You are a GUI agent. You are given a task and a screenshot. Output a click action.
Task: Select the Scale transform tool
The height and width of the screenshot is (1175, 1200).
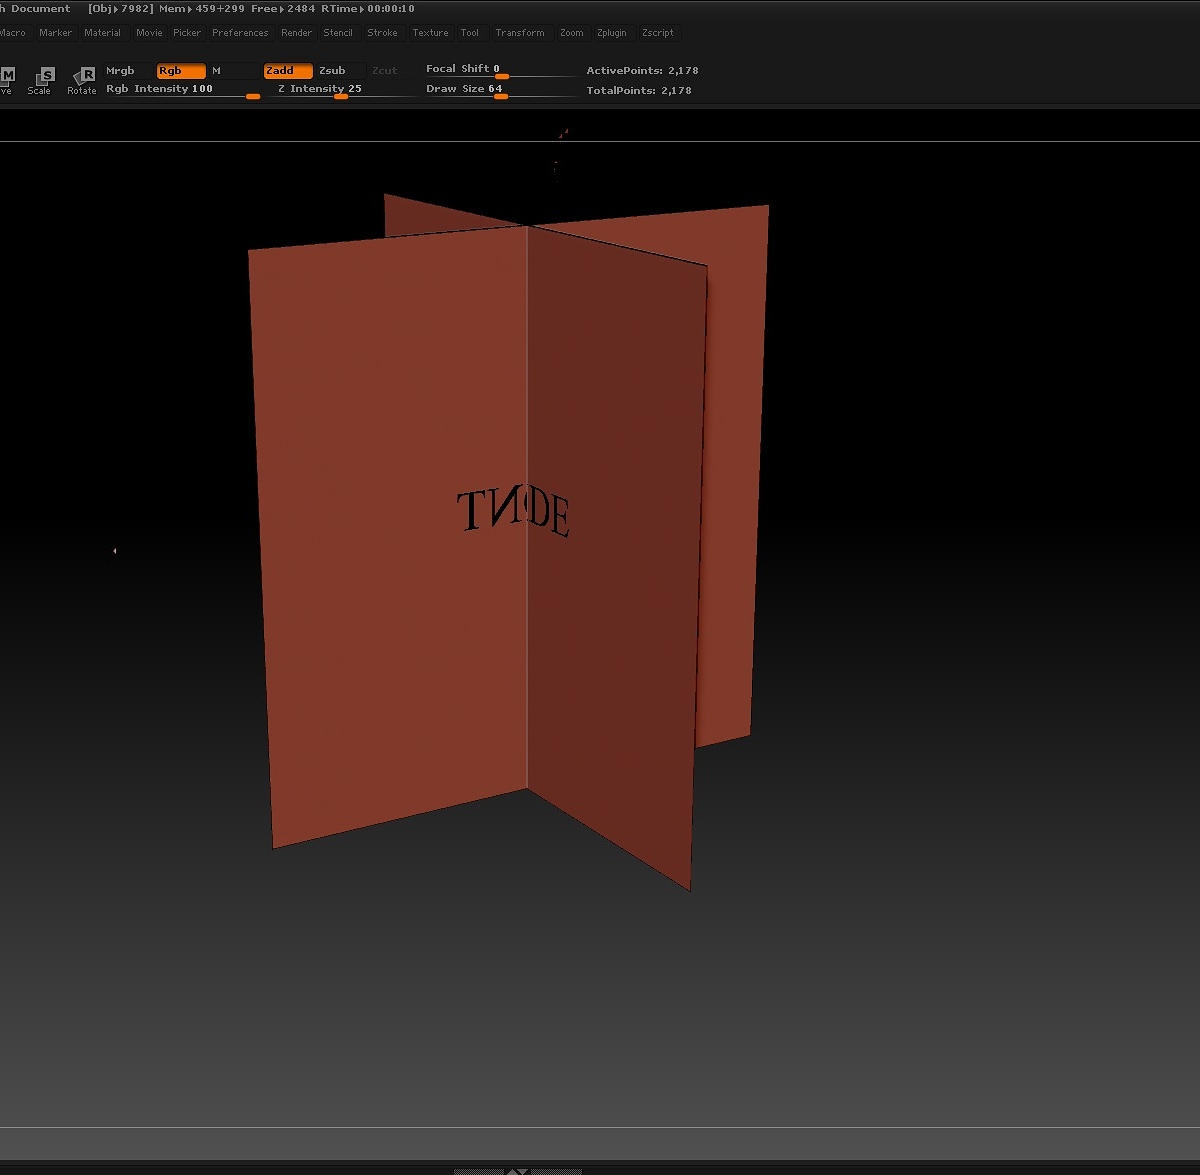42,80
